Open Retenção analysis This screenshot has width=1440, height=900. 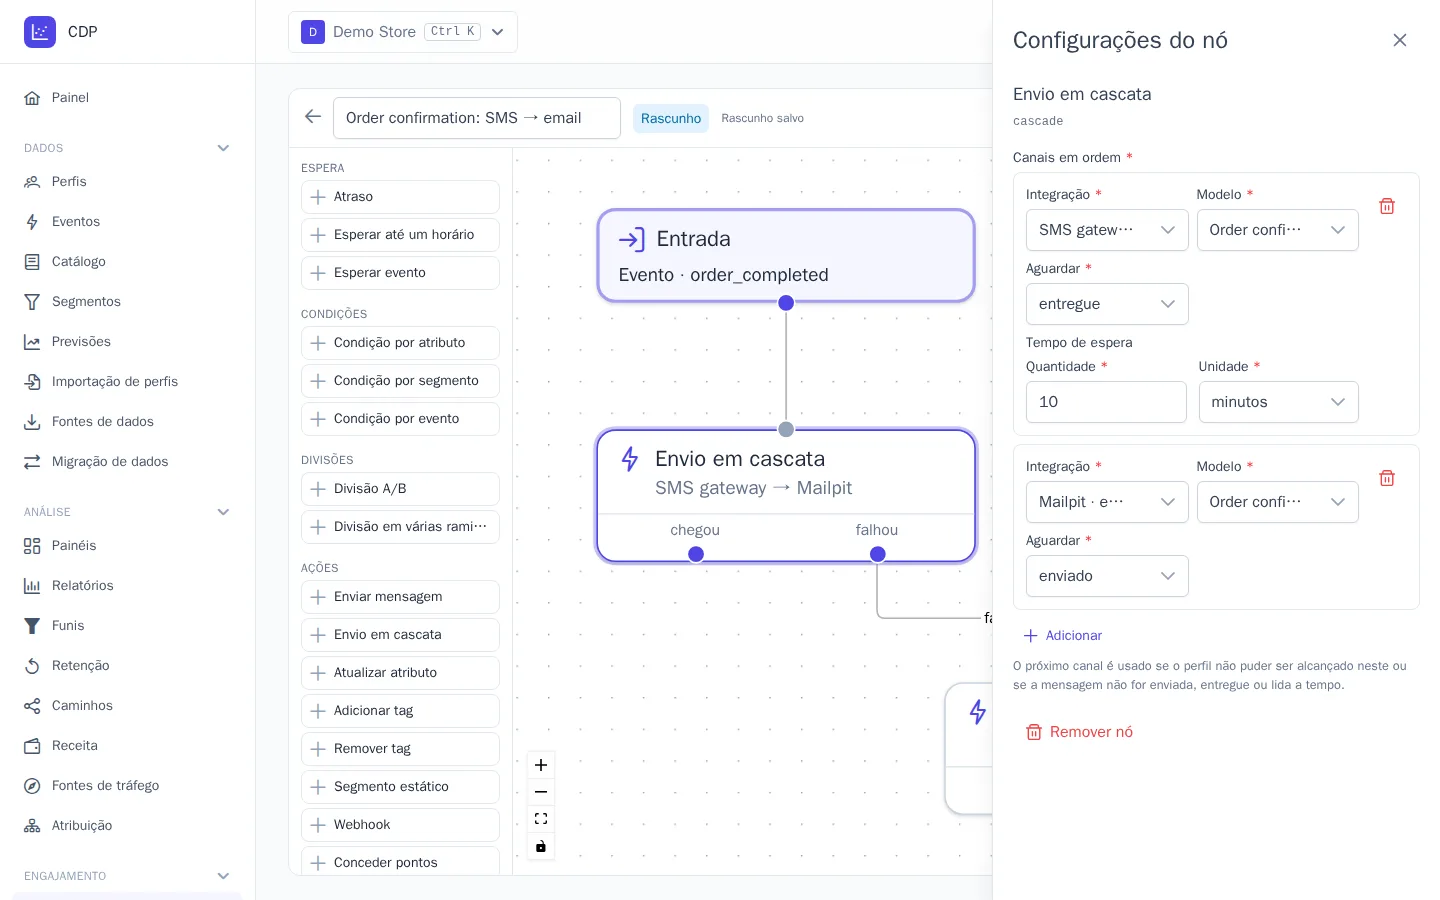coord(127,666)
